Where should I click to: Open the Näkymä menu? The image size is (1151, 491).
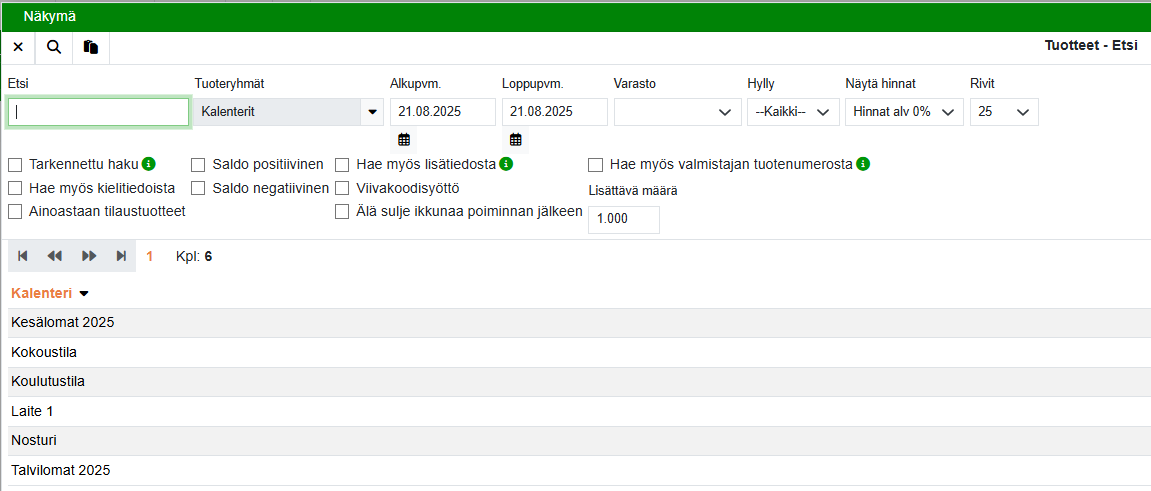[x=50, y=16]
